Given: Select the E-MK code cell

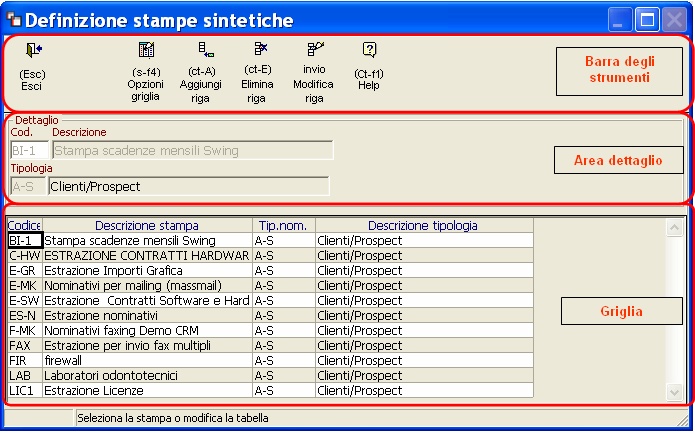Looking at the screenshot, I should pyautogui.click(x=25, y=286).
